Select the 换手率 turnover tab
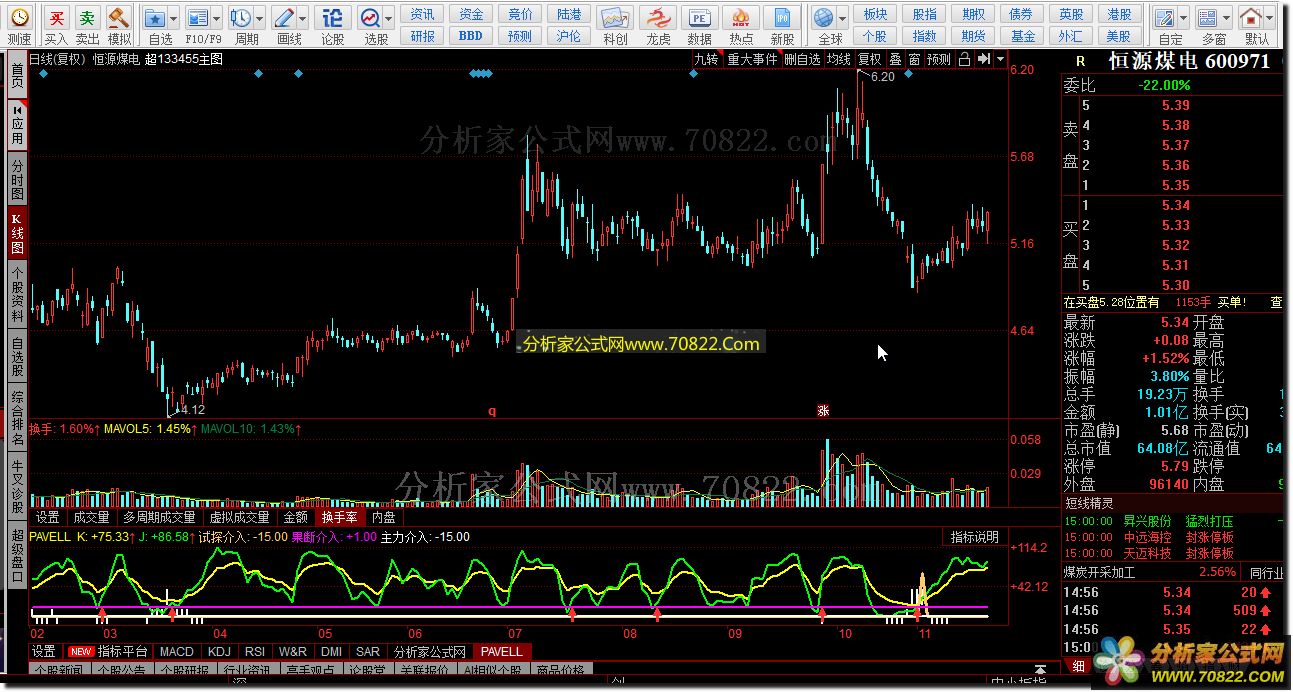Screen dimensions: 1293x692 click(x=339, y=517)
